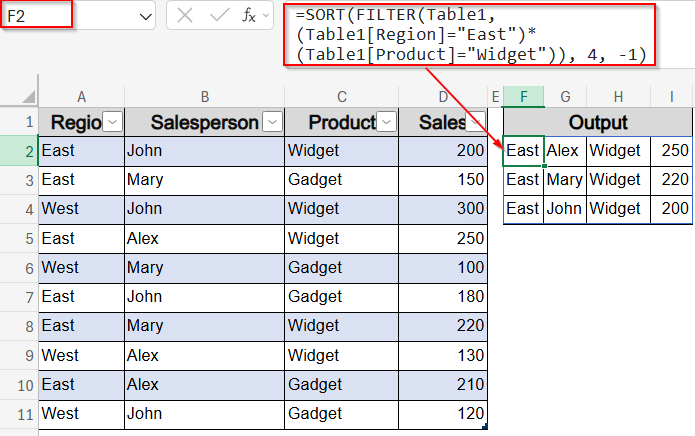The height and width of the screenshot is (436, 695).
Task: Select column B header
Action: [204, 96]
